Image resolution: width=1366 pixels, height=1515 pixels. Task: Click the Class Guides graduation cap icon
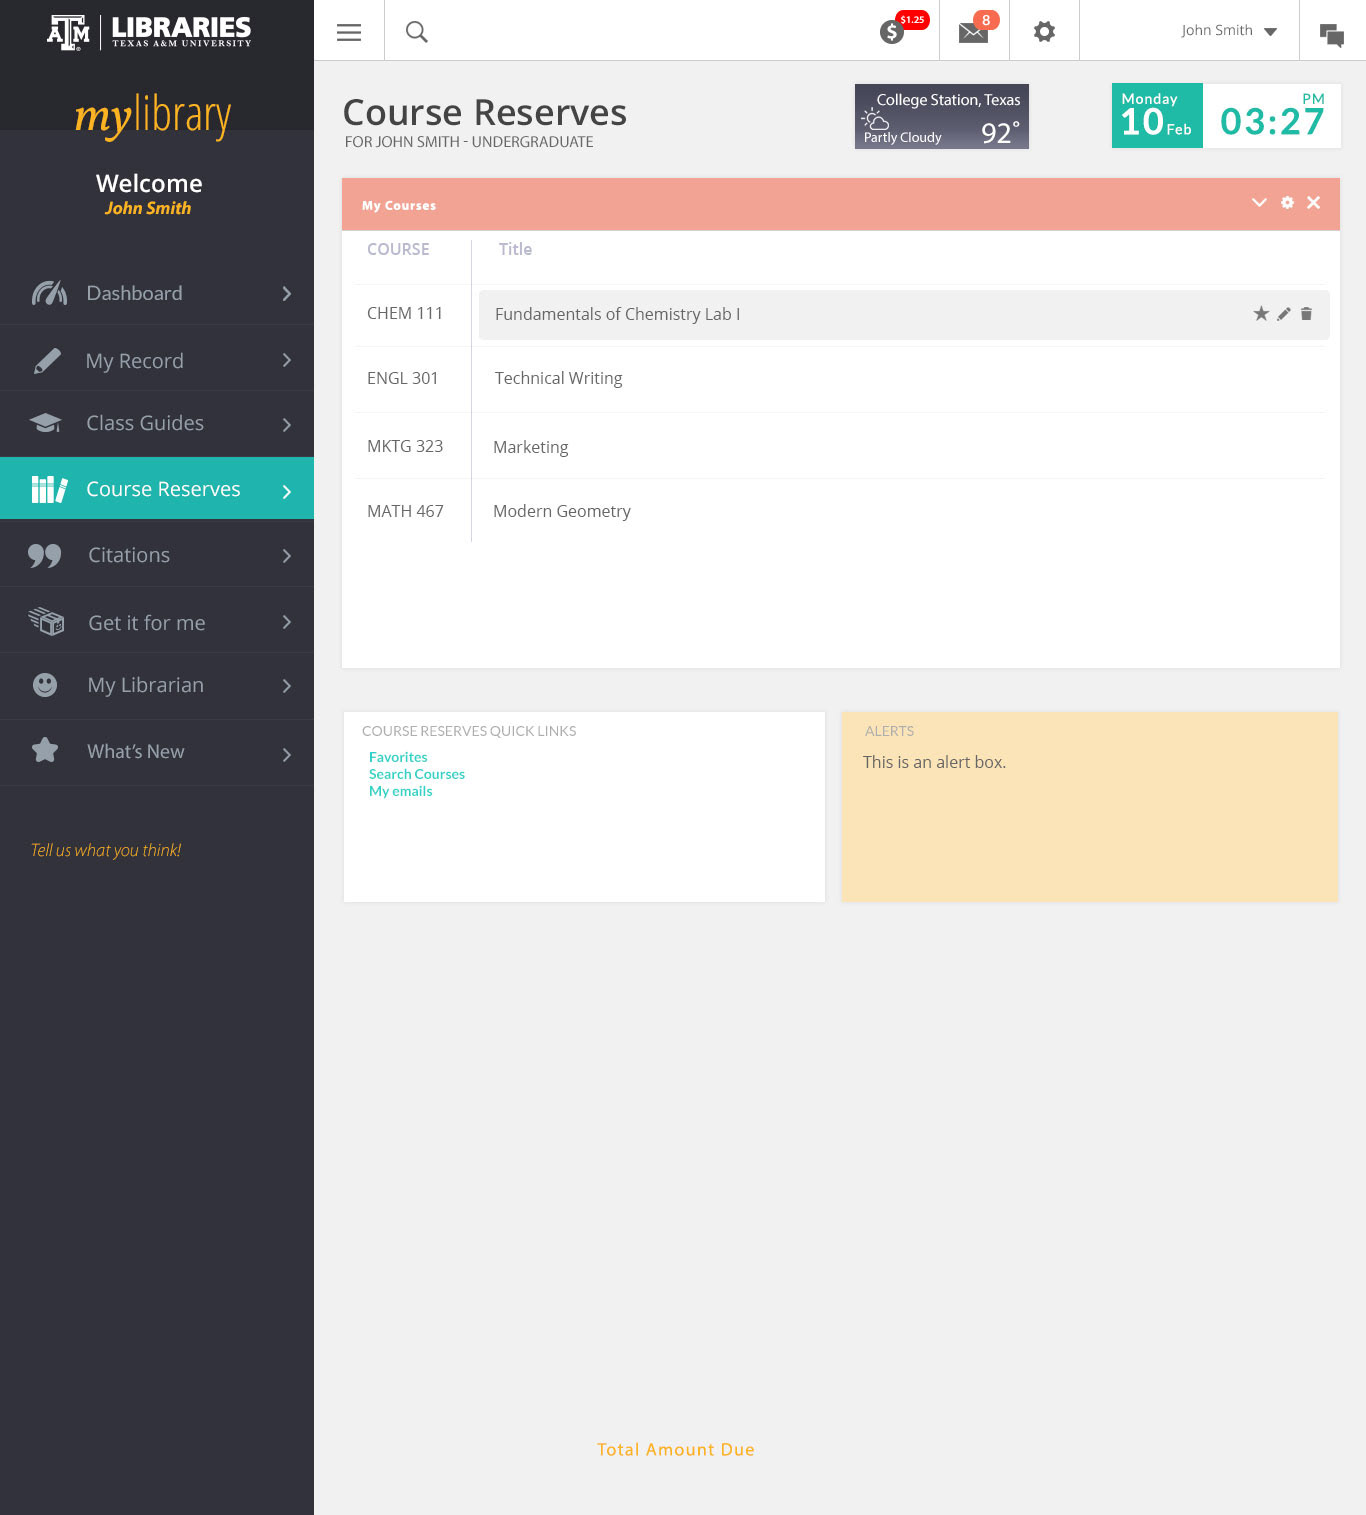click(45, 423)
